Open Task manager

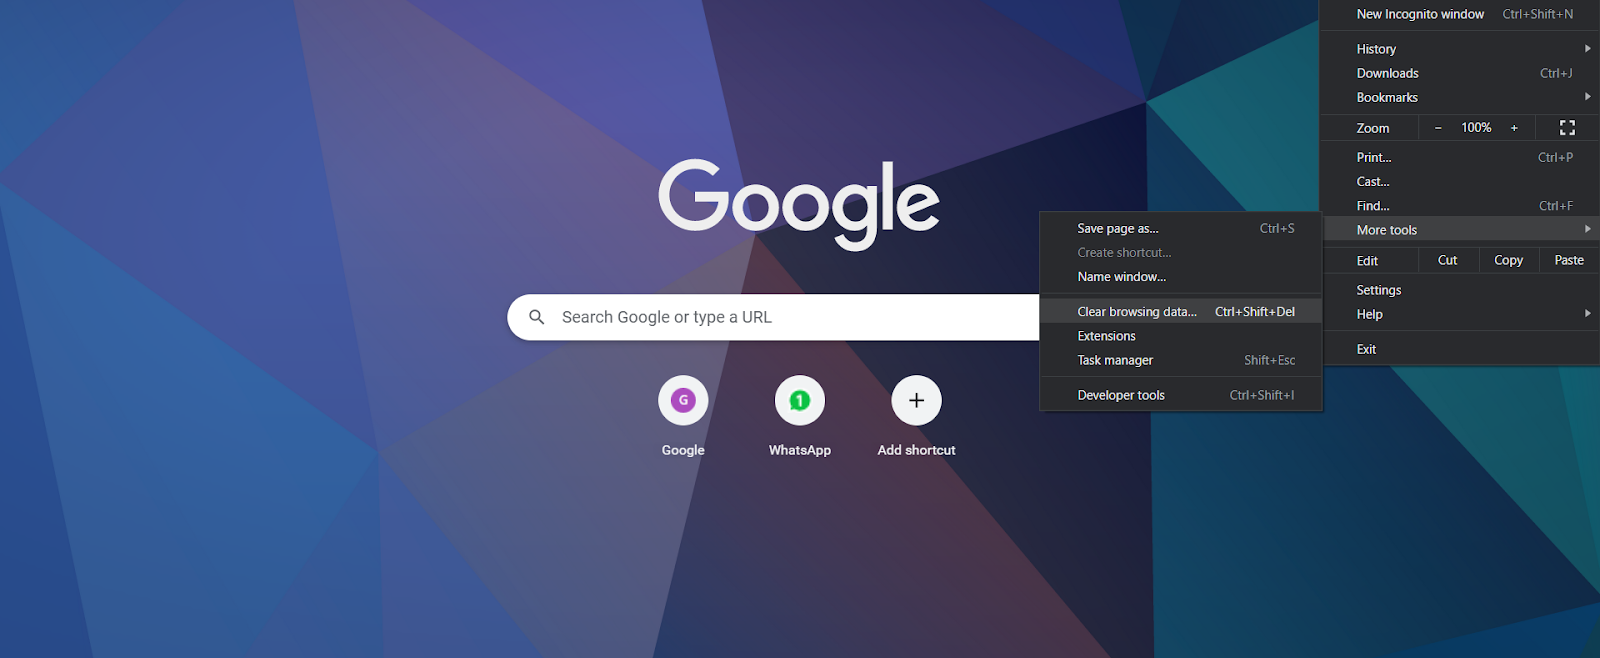pos(1115,360)
